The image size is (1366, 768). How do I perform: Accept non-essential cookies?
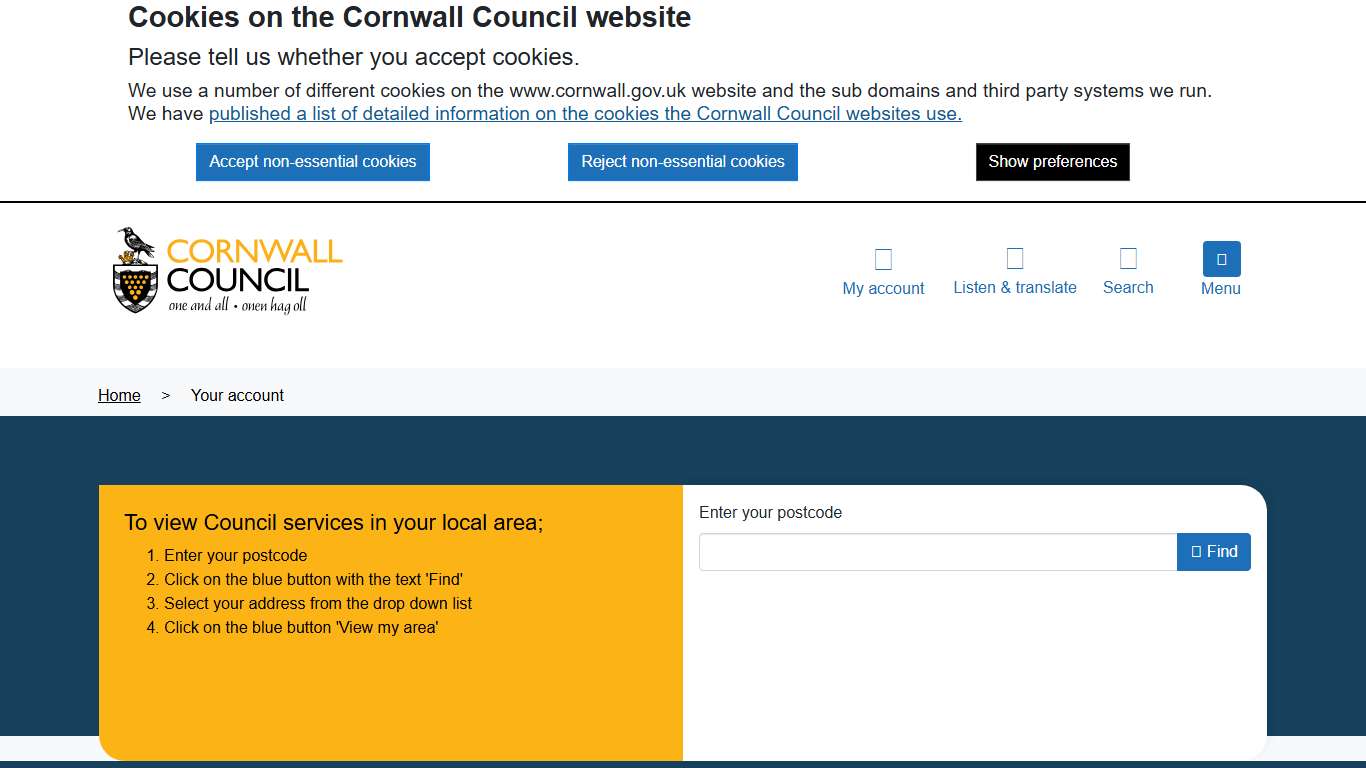312,161
